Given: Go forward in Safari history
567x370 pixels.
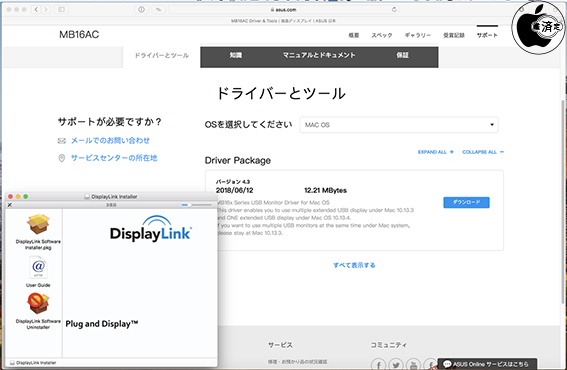Looking at the screenshot, I should pos(46,10).
